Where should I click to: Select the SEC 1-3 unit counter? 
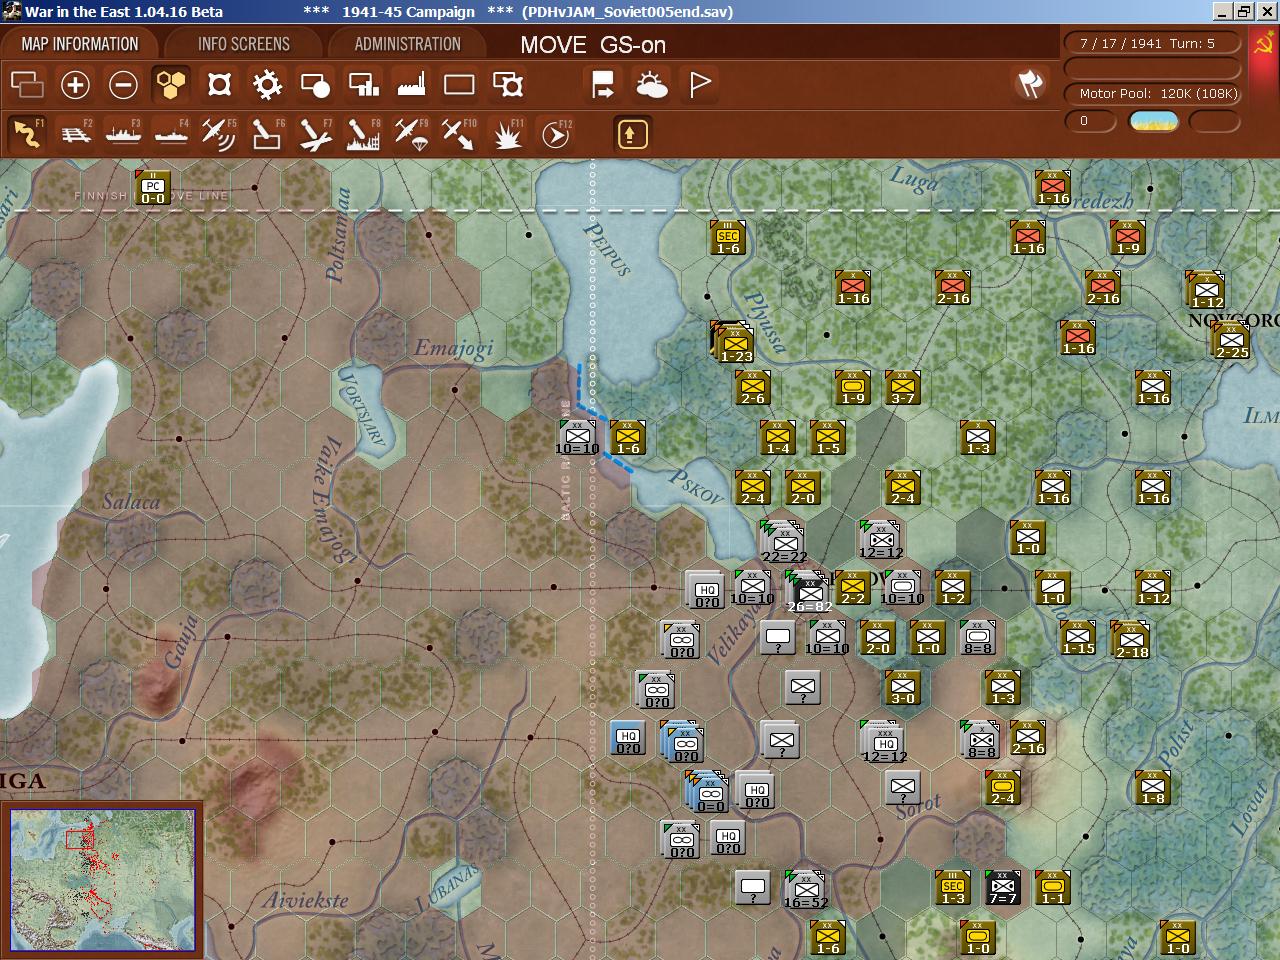point(953,888)
